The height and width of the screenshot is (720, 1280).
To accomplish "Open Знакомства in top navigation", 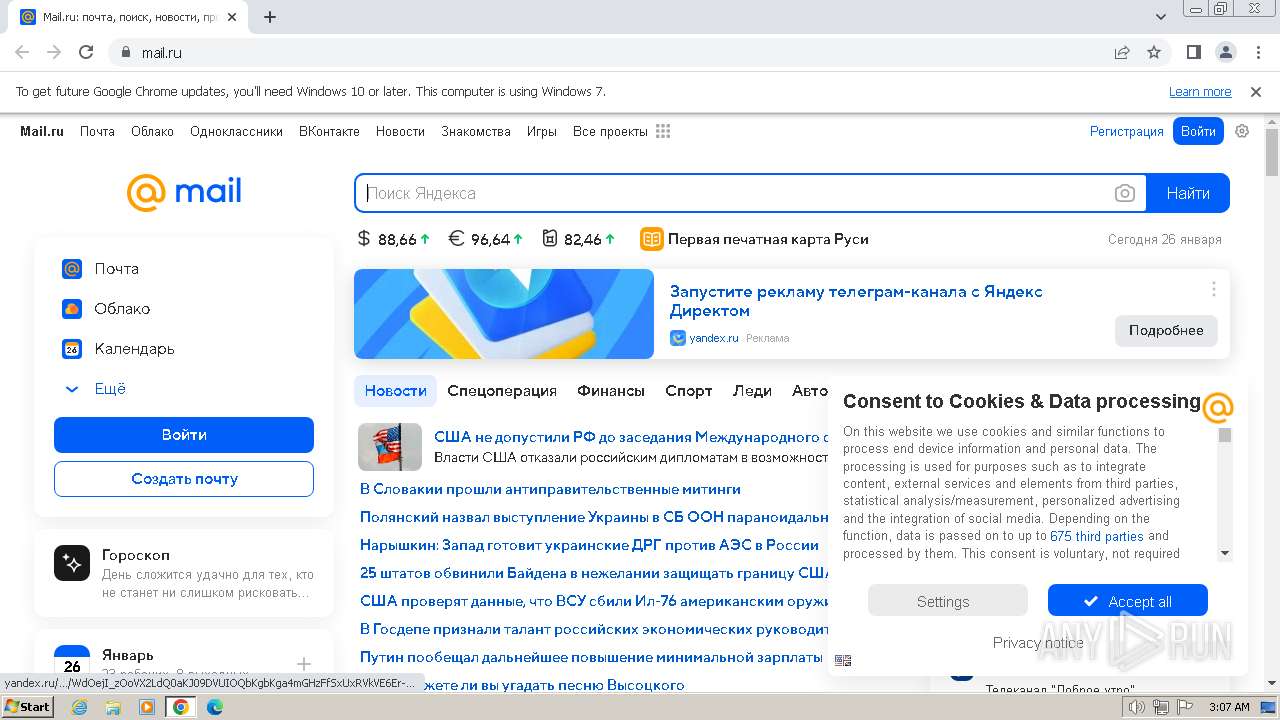I will (x=476, y=131).
